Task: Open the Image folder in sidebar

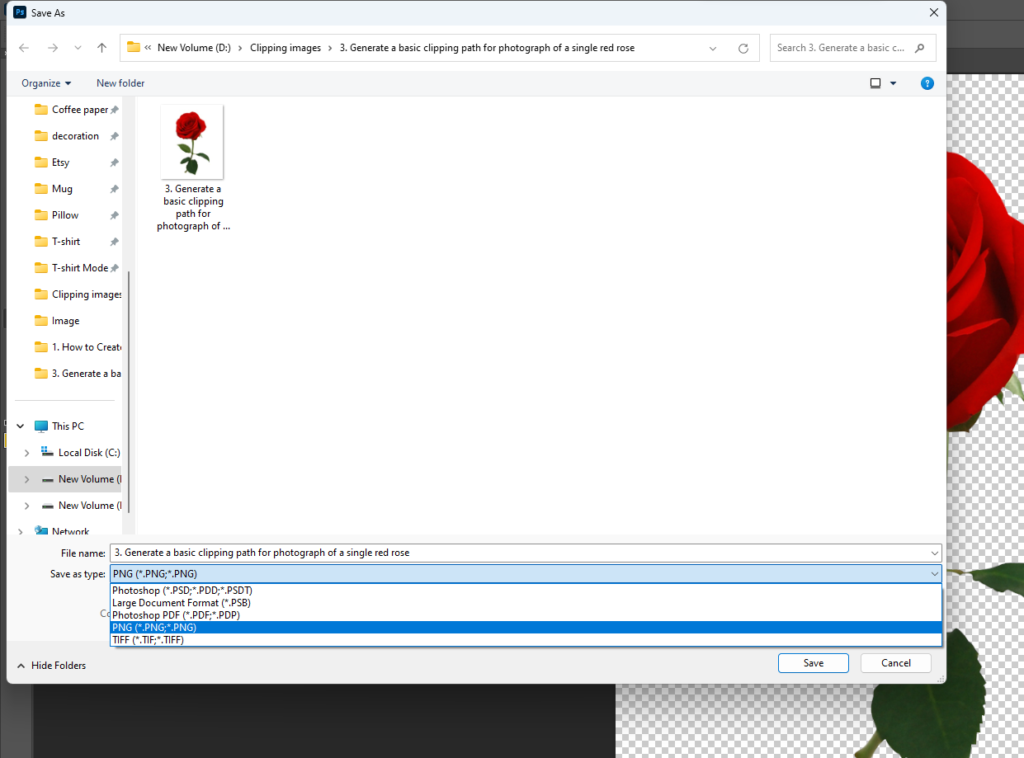Action: coord(57,321)
